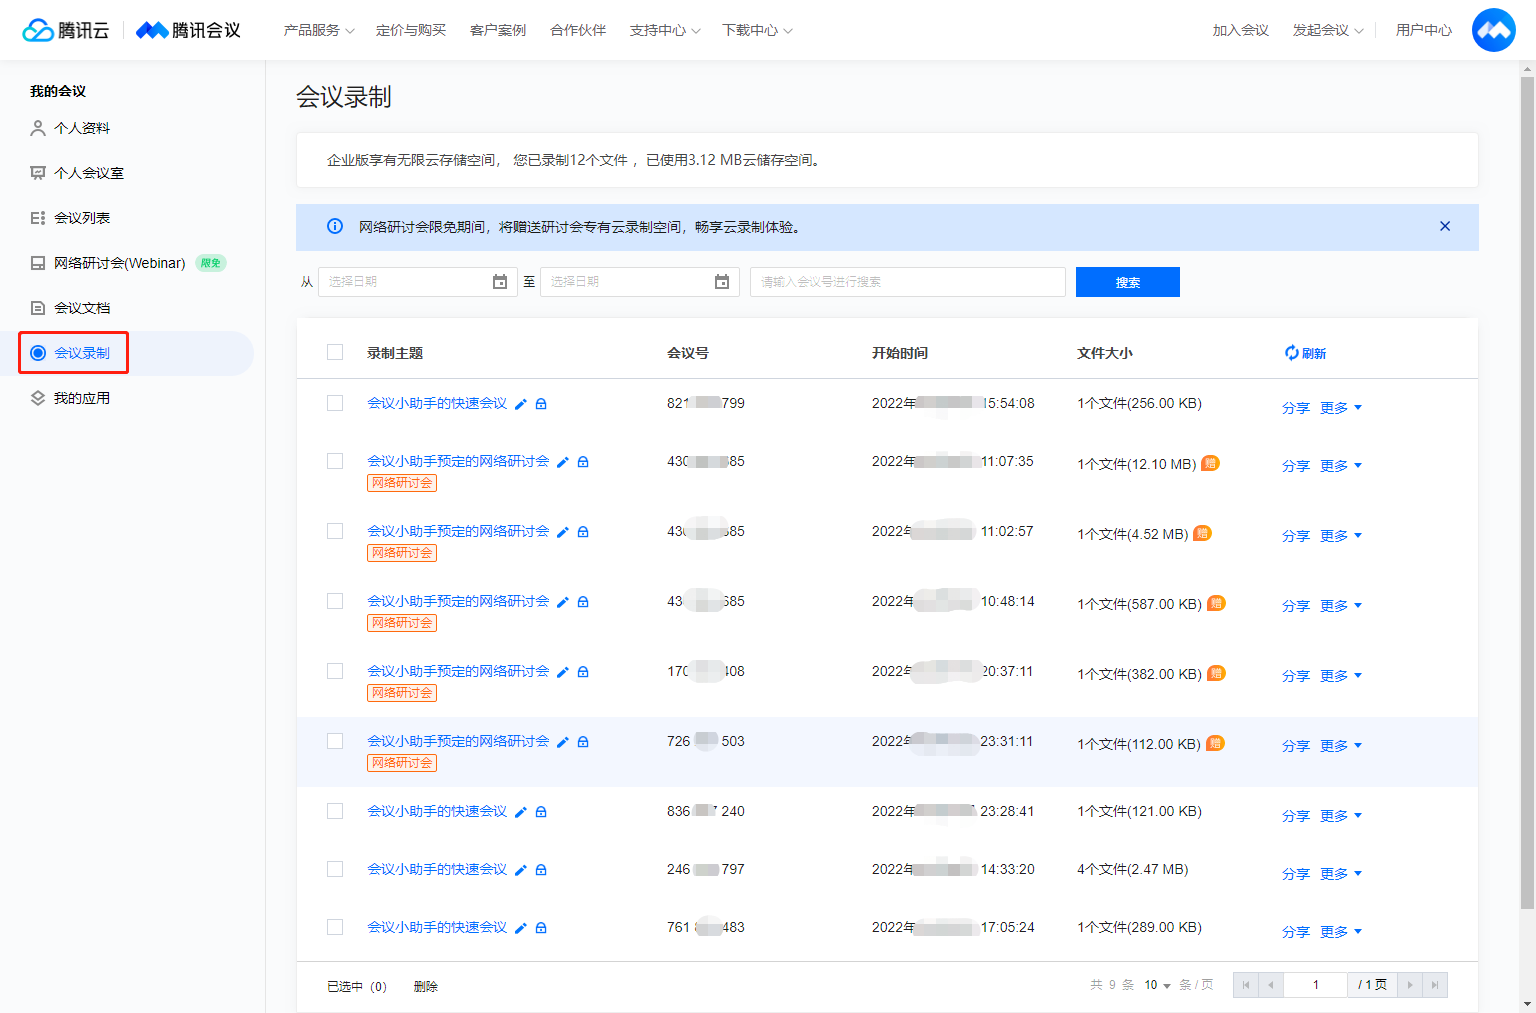Viewport: 1536px width, 1013px height.
Task: Expand the 发起会议 dropdown
Action: coord(1328,30)
